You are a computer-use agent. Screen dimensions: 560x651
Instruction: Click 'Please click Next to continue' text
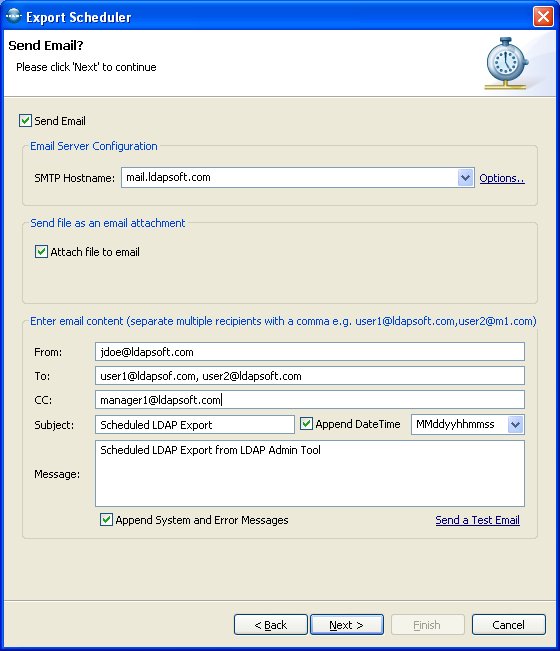pyautogui.click(x=86, y=67)
